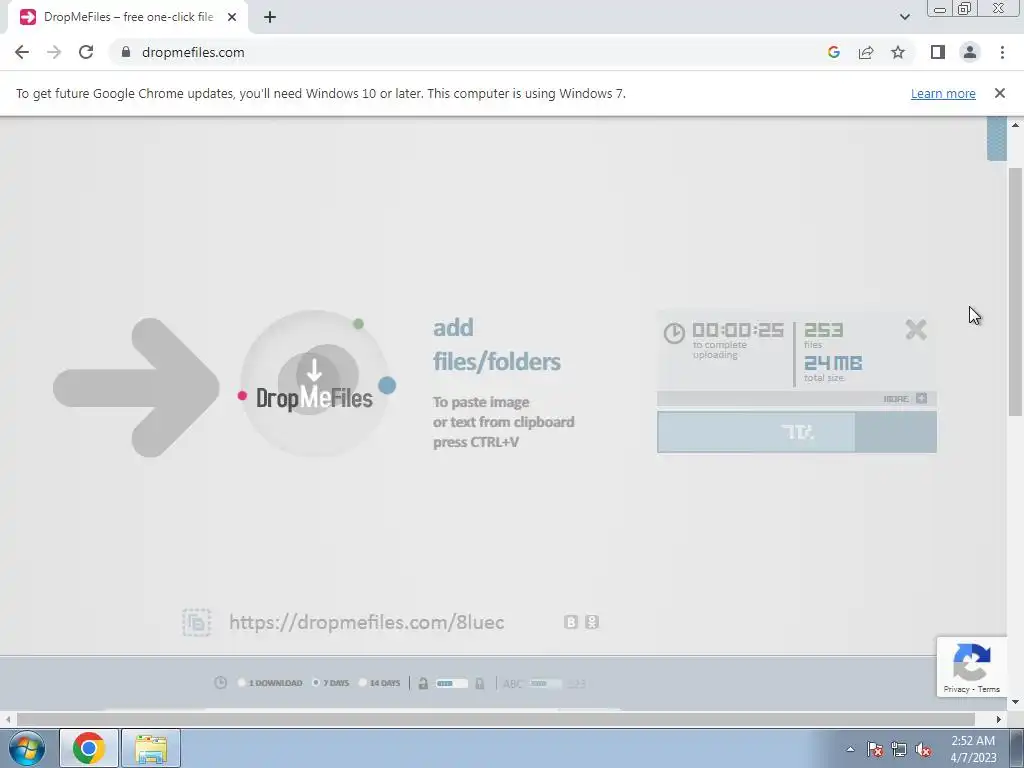Bookmark this tab with the star
This screenshot has height=768, width=1024.
tap(898, 52)
